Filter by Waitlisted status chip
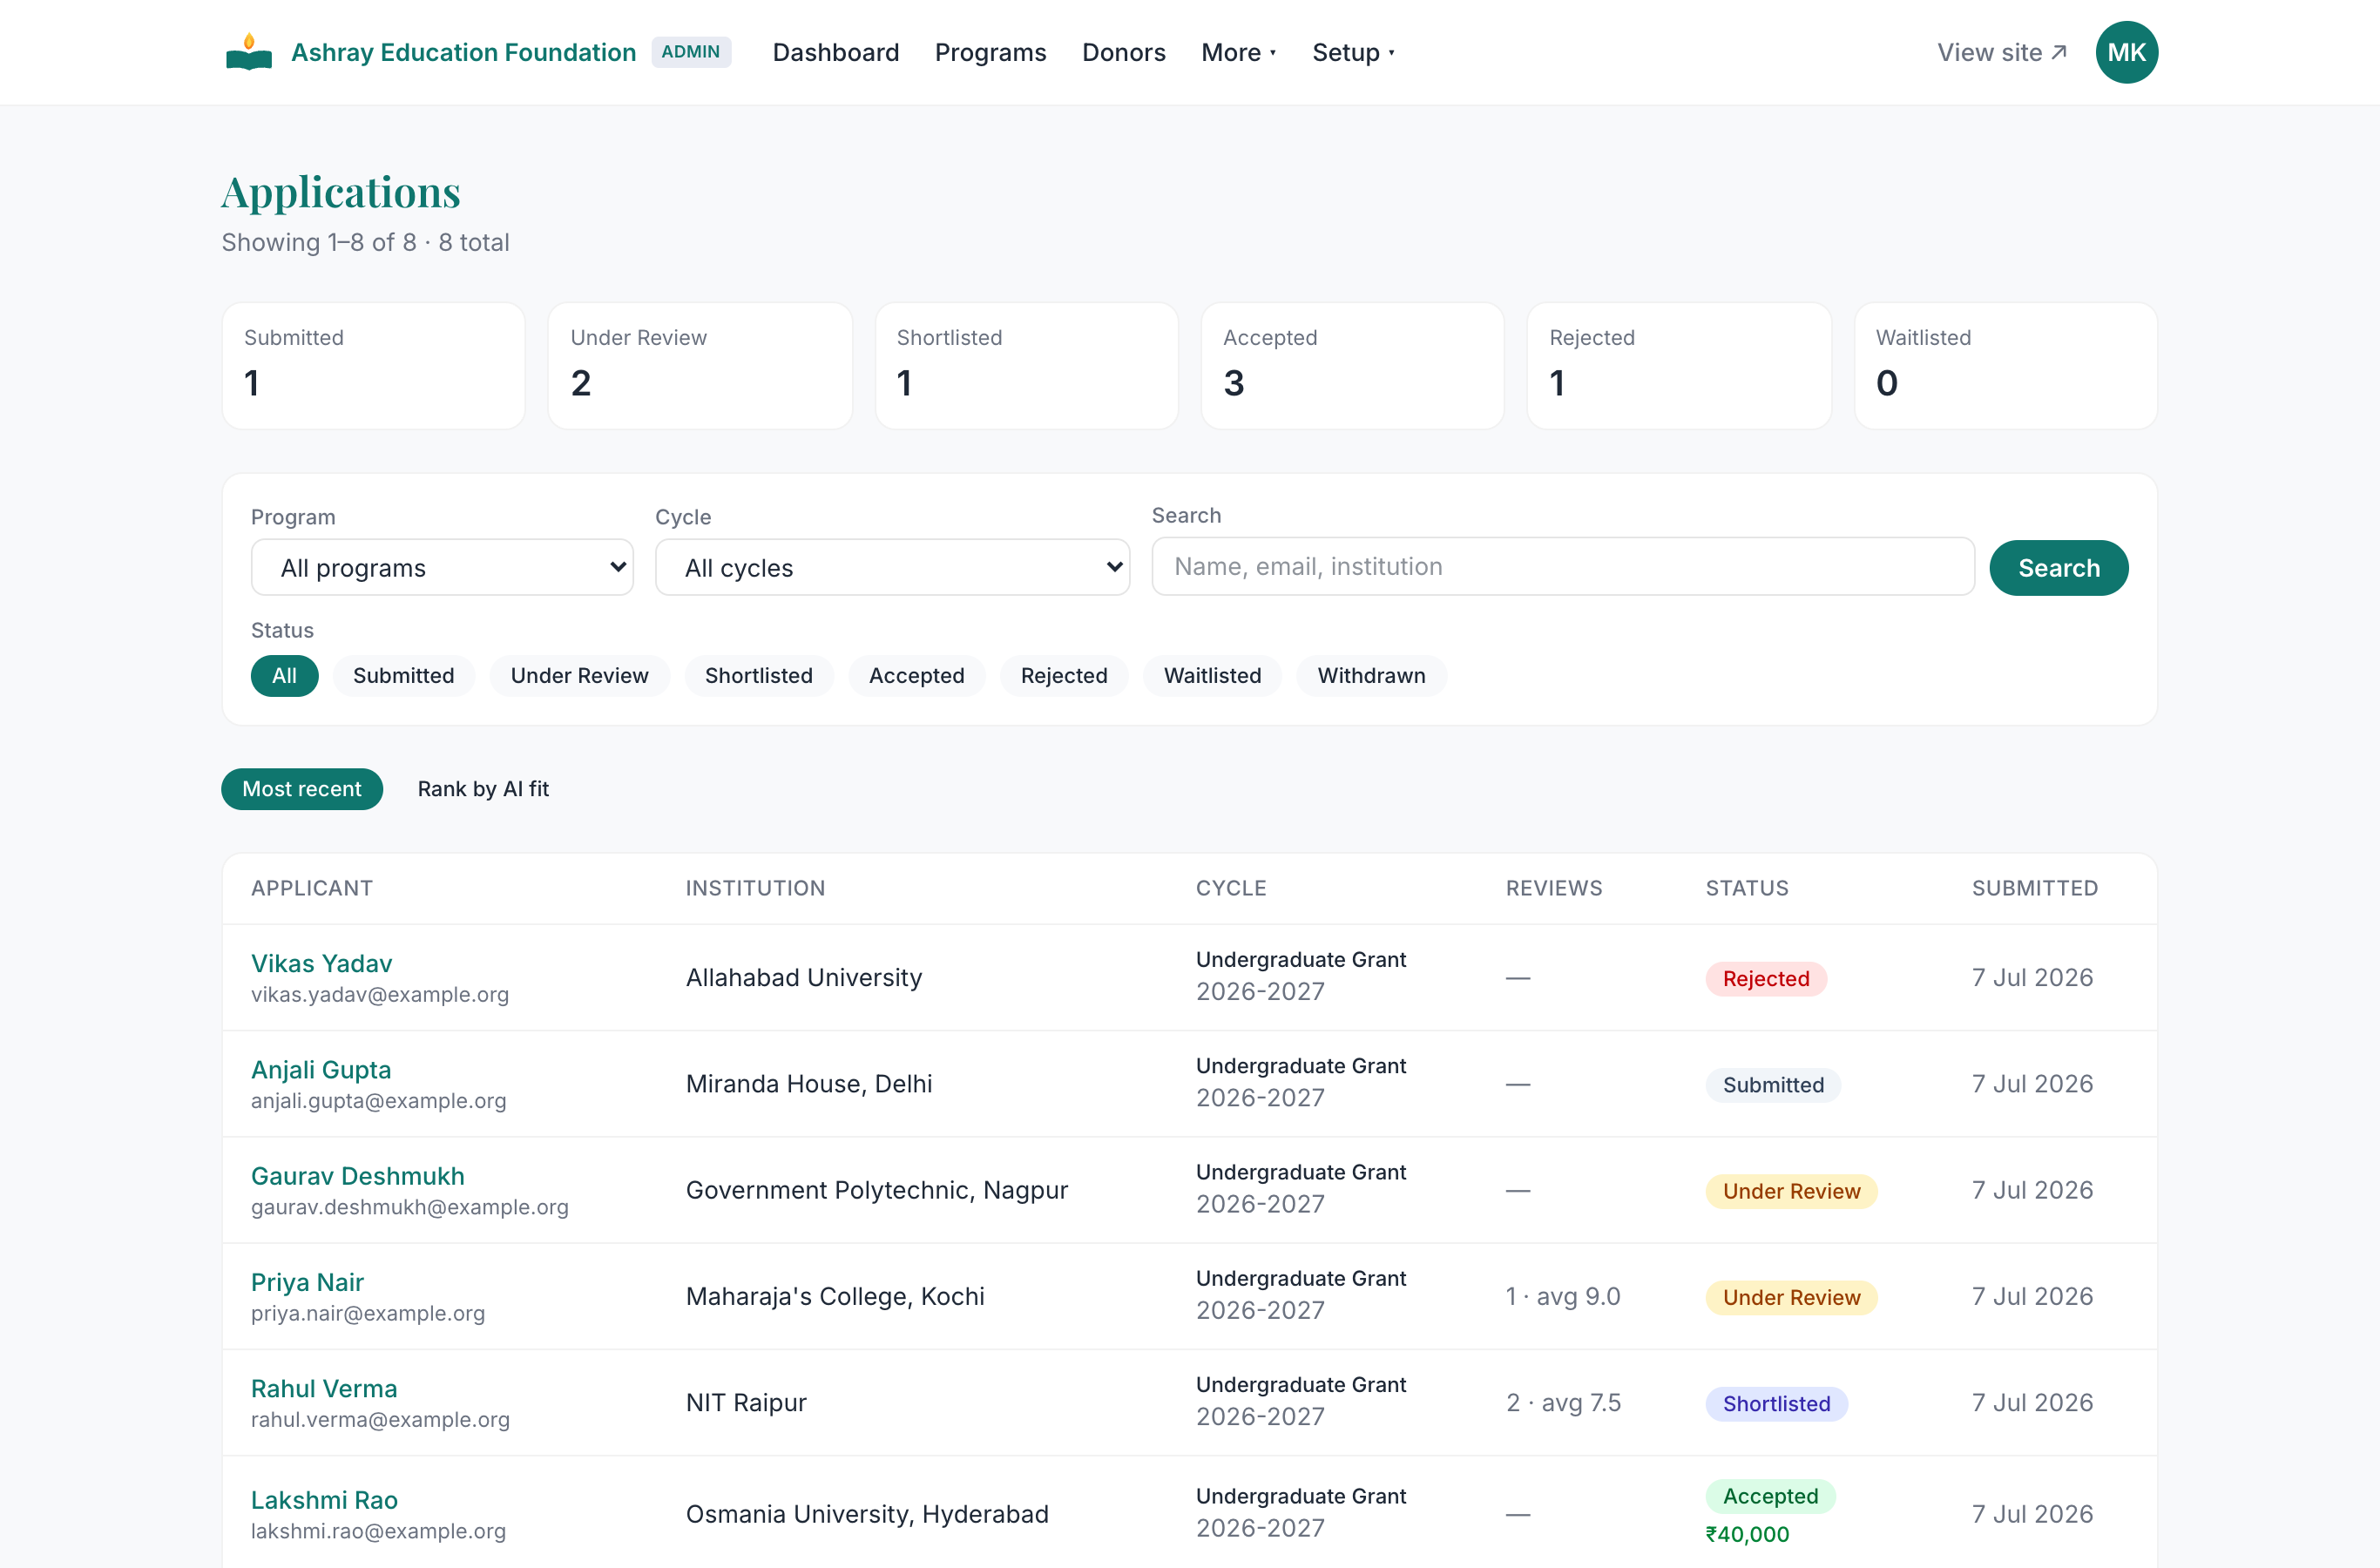The width and height of the screenshot is (2380, 1568). click(1212, 676)
